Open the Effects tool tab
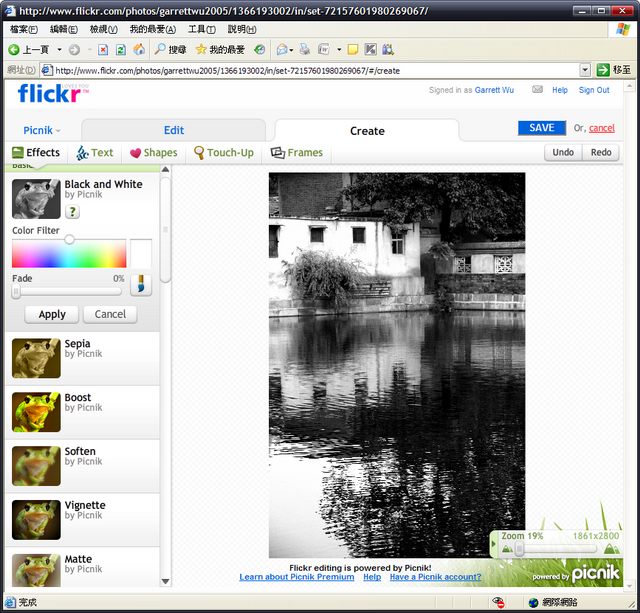640x613 pixels. (x=36, y=153)
